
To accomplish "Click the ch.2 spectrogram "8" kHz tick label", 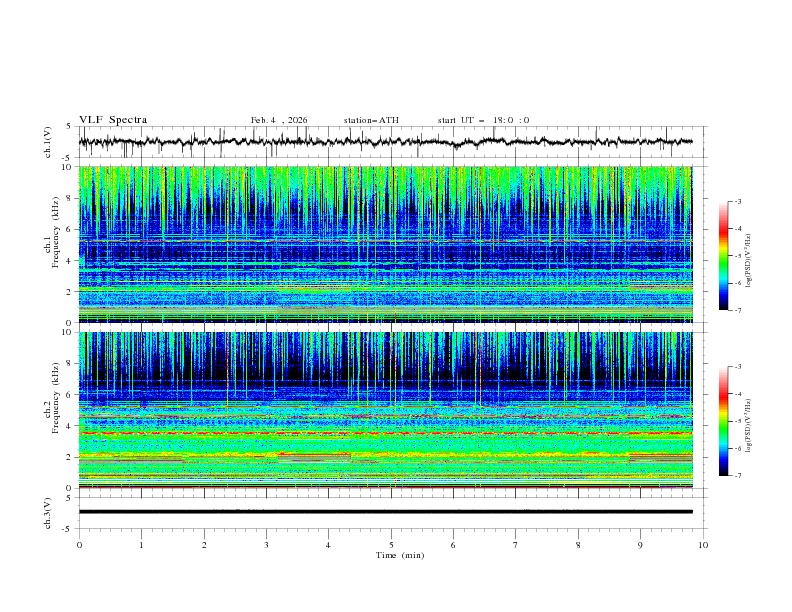I will tap(71, 364).
